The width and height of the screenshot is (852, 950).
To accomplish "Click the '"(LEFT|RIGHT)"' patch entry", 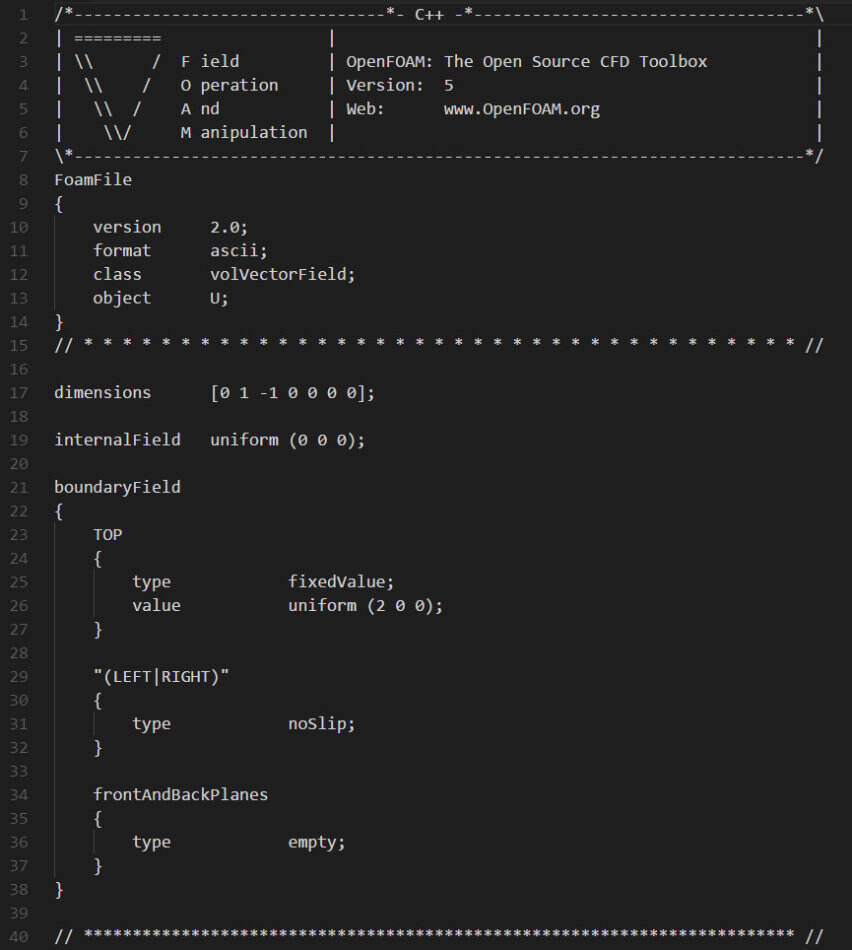I will 161,677.
